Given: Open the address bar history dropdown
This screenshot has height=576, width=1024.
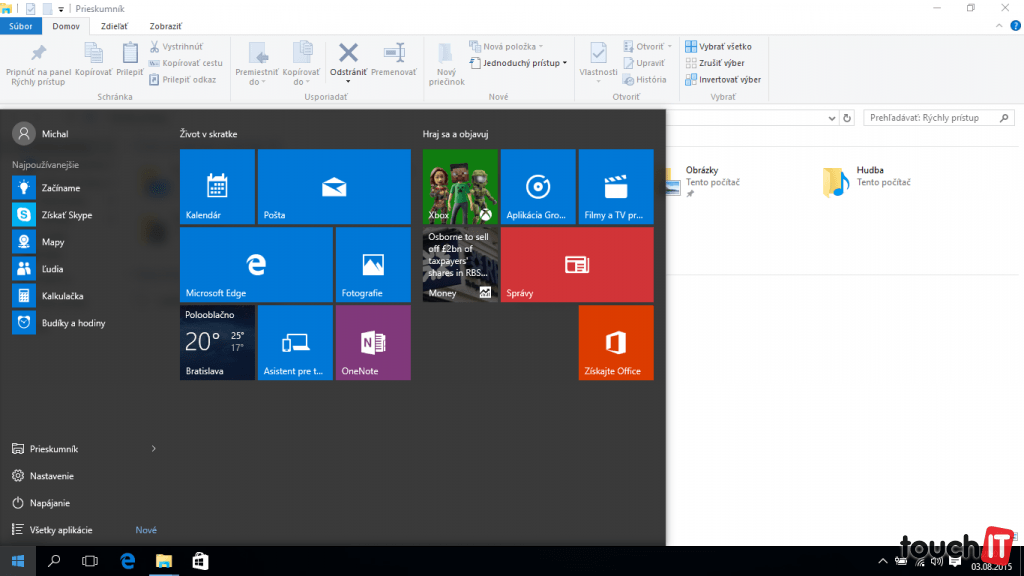Looking at the screenshot, I should [833, 118].
